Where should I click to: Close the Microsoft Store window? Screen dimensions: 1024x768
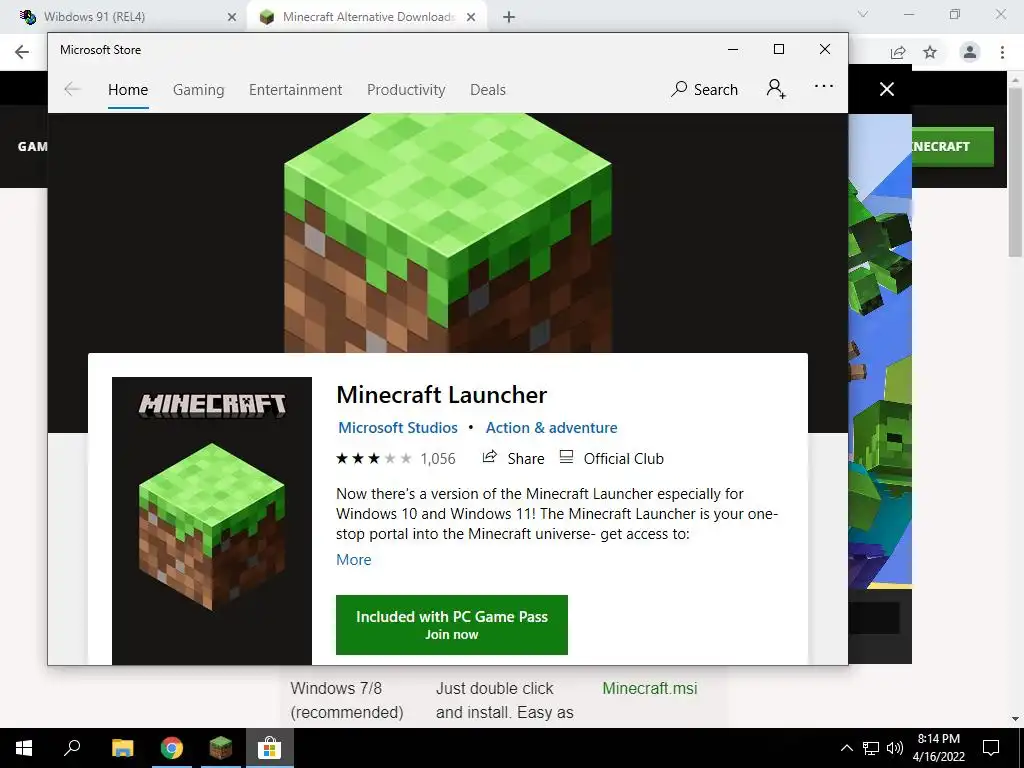click(x=825, y=50)
